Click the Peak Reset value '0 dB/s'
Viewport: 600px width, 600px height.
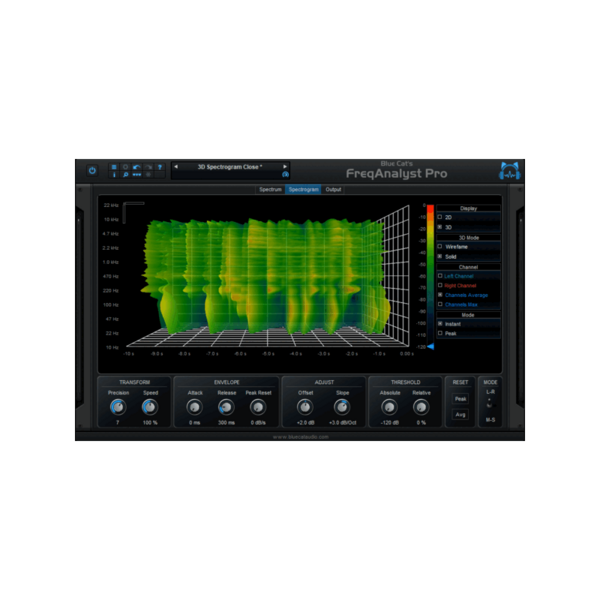[x=258, y=423]
